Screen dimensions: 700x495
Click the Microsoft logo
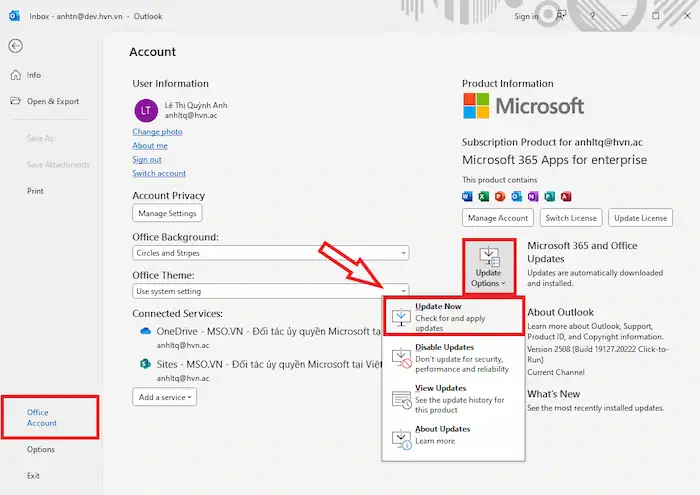click(523, 106)
